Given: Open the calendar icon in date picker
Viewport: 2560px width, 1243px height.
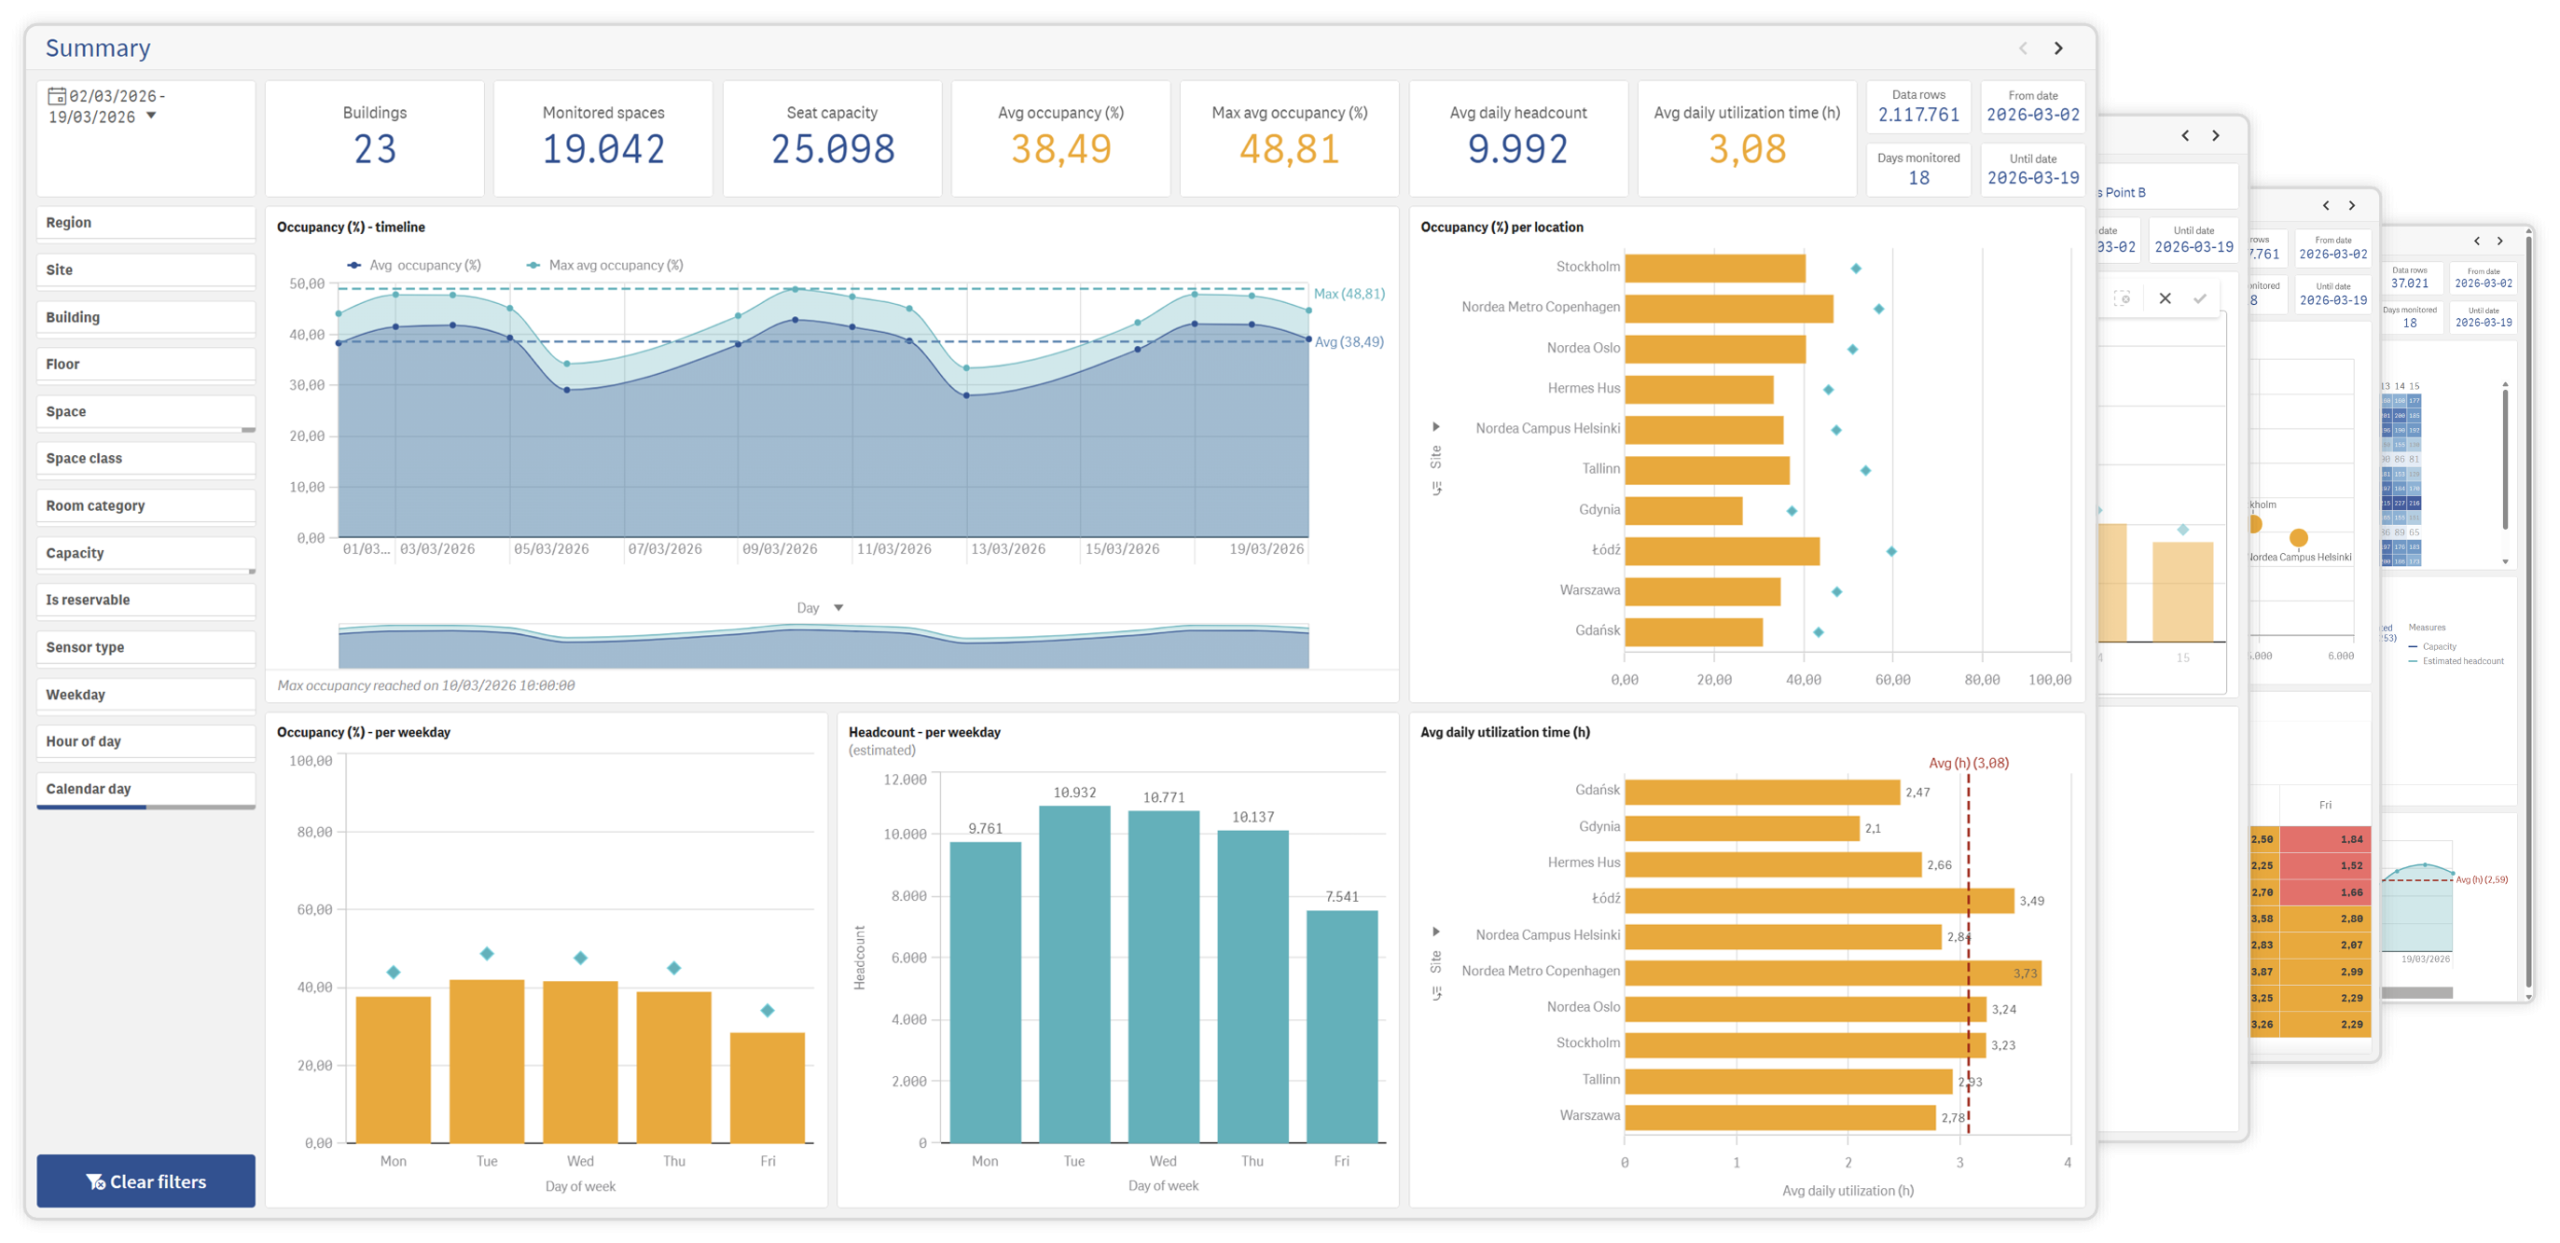Looking at the screenshot, I should click(x=57, y=97).
